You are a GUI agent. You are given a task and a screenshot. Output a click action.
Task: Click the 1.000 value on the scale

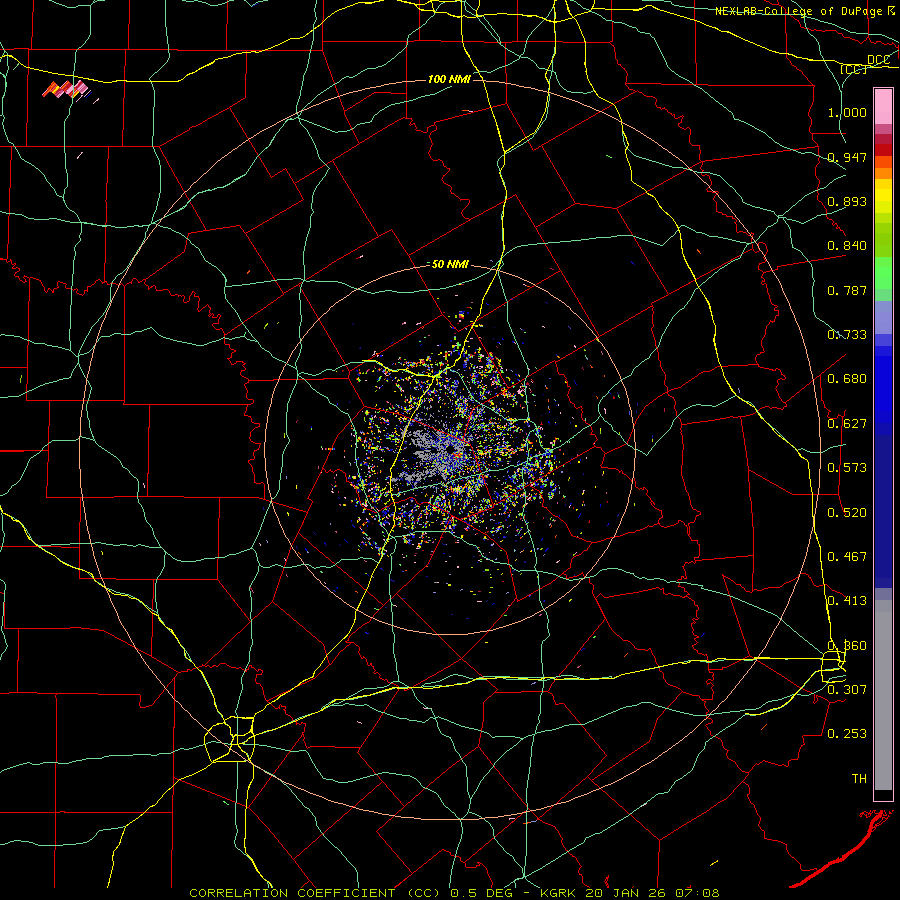847,112
